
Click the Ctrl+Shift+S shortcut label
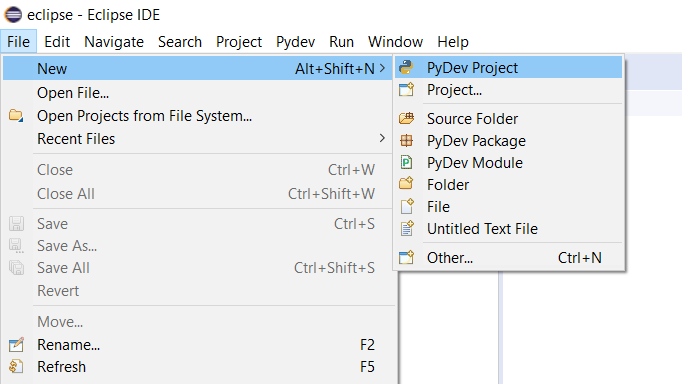[334, 267]
